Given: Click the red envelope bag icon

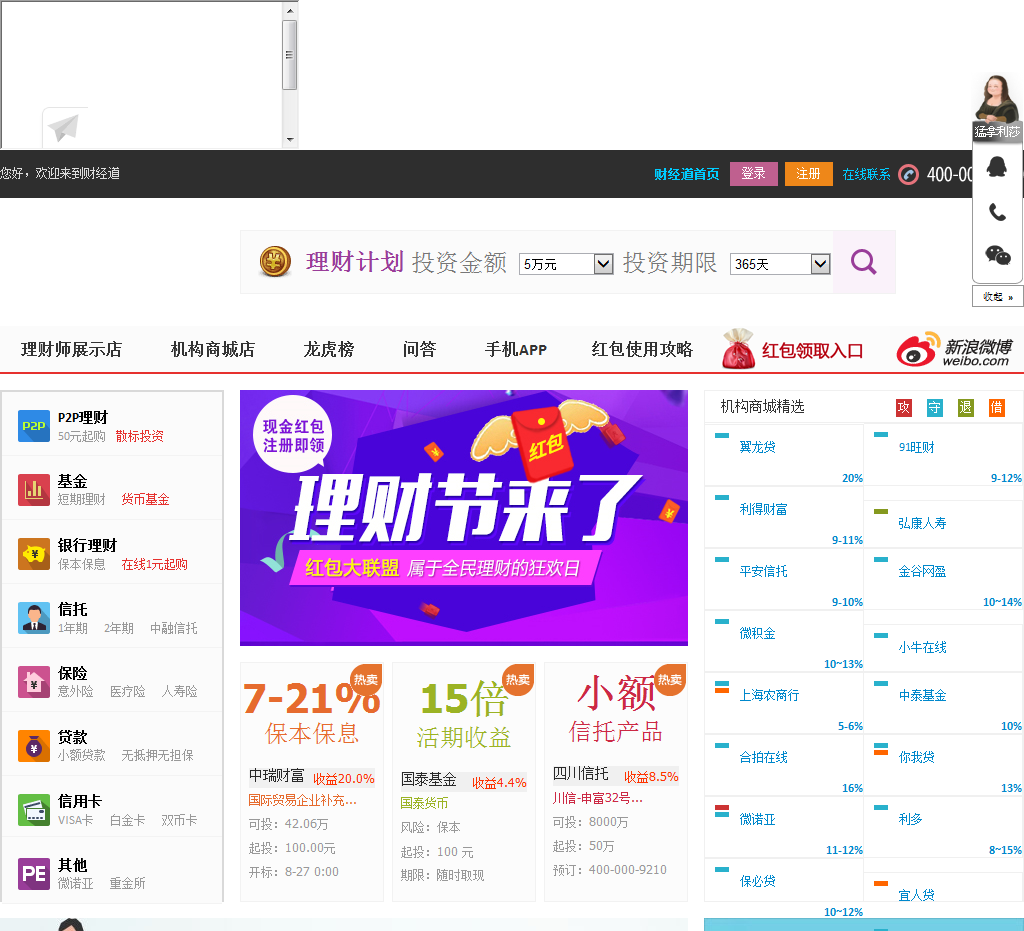Looking at the screenshot, I should tap(739, 349).
